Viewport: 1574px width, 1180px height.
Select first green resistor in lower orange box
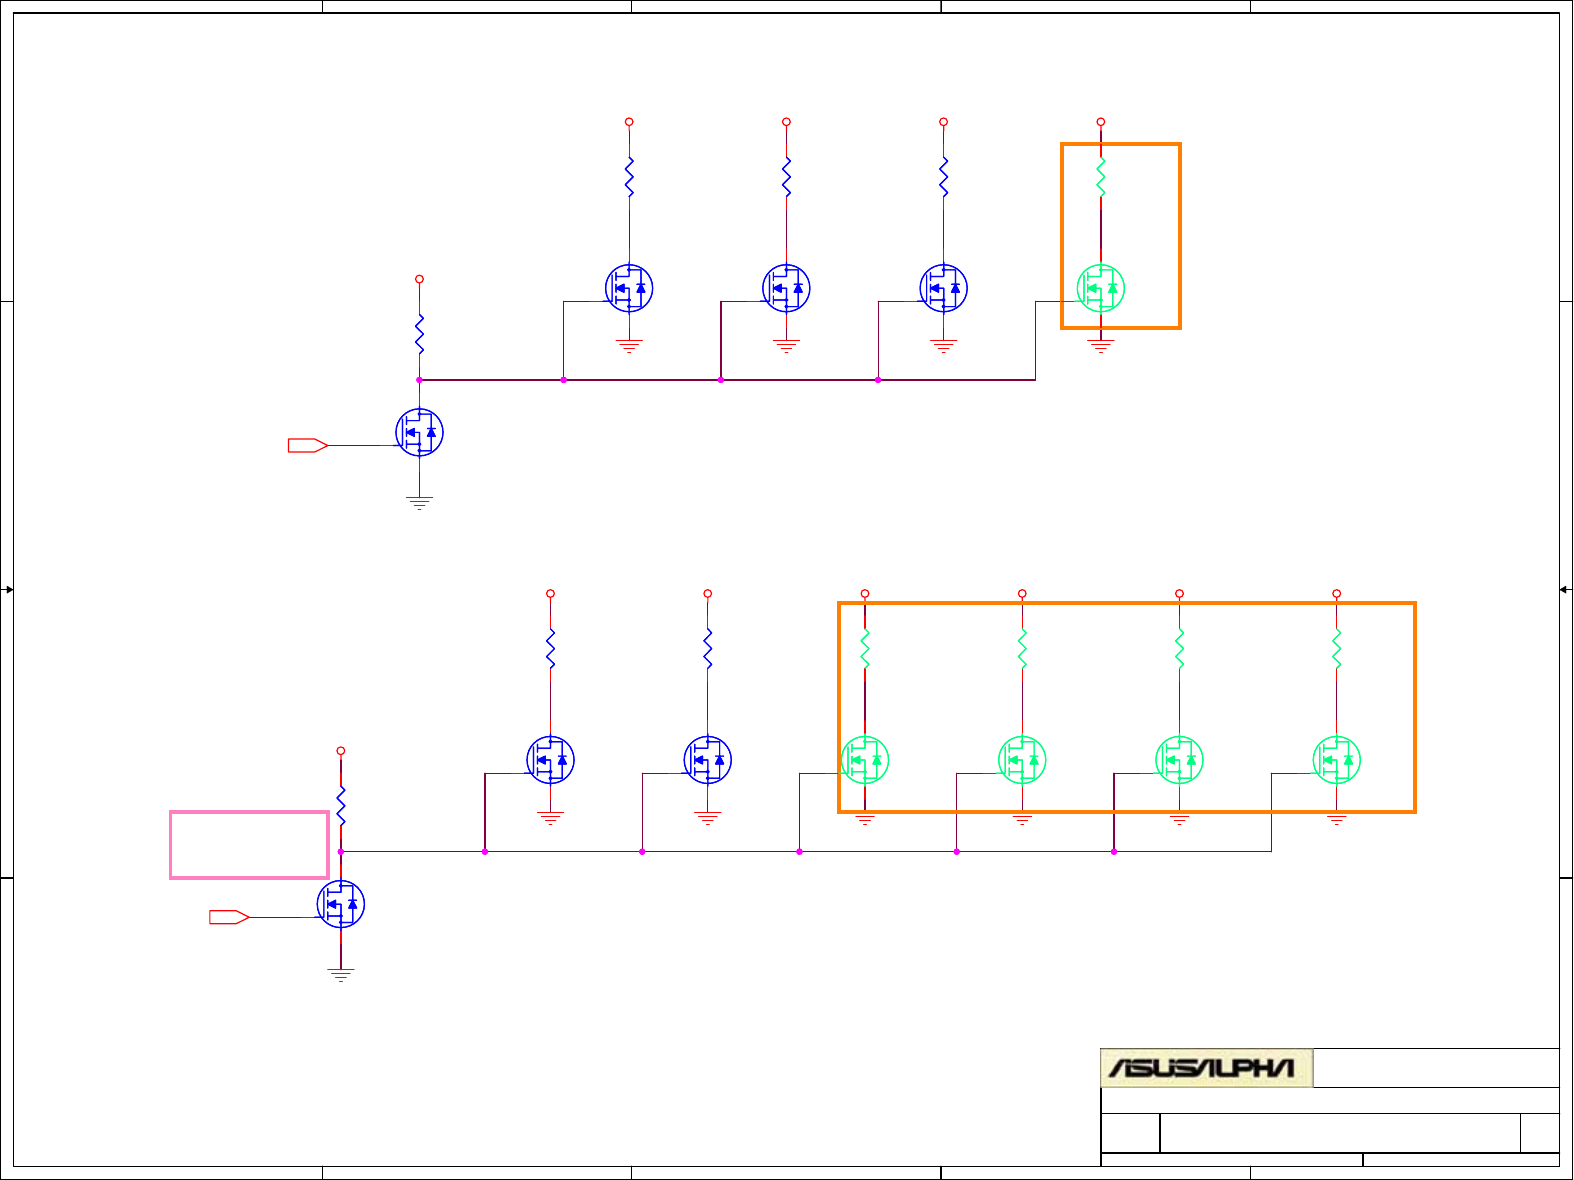865,648
